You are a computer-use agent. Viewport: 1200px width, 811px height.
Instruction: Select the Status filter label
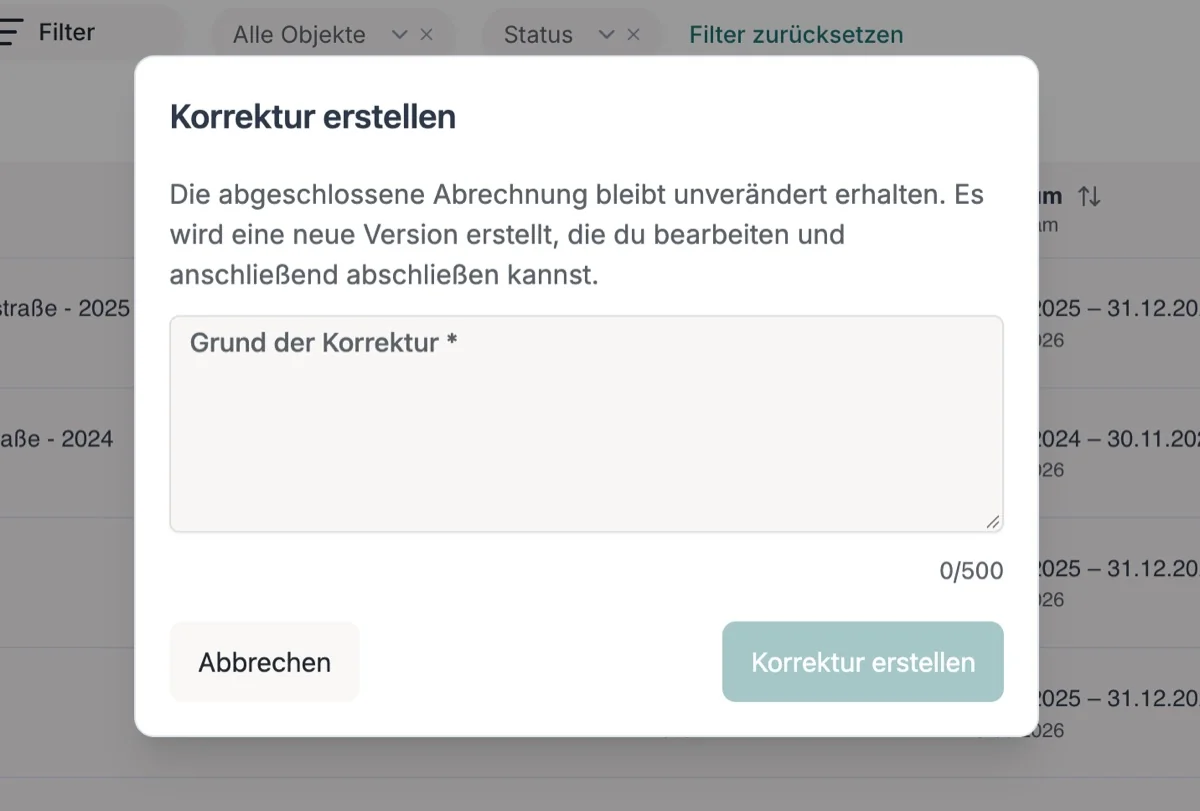click(x=538, y=35)
